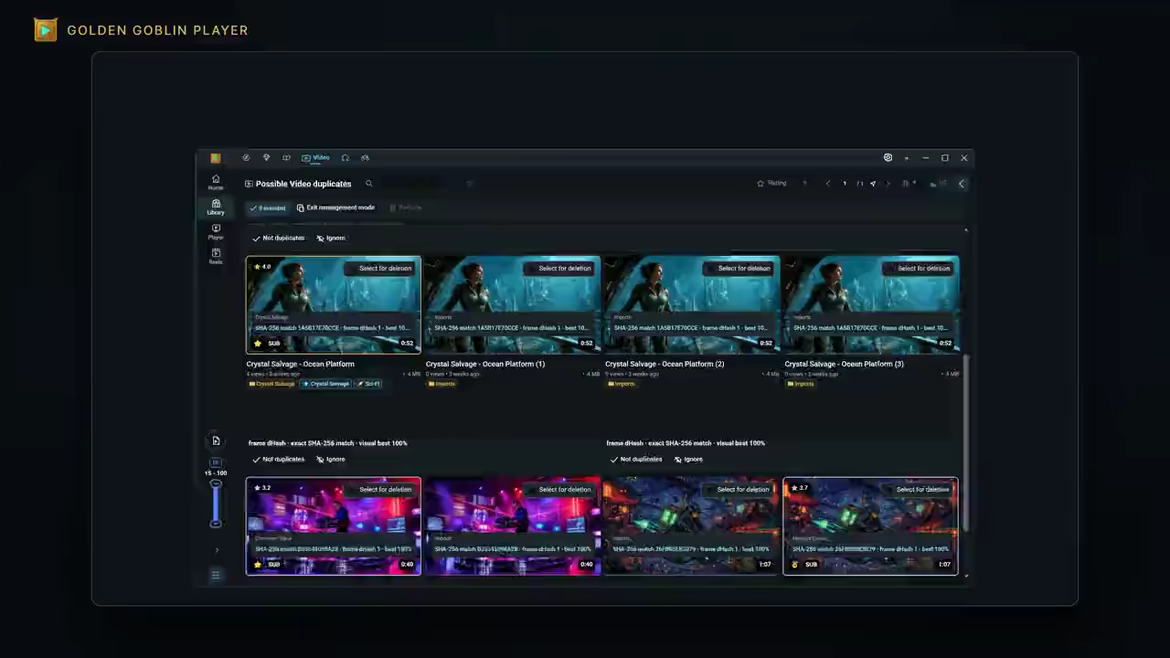Open the Library section in sidebar

click(x=216, y=207)
